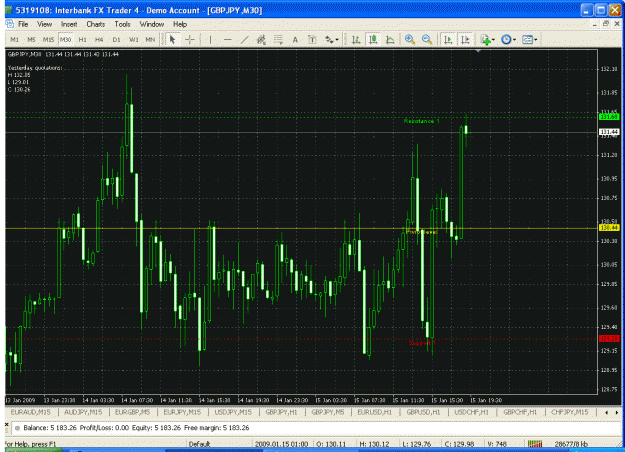Open the View menu

44,24
